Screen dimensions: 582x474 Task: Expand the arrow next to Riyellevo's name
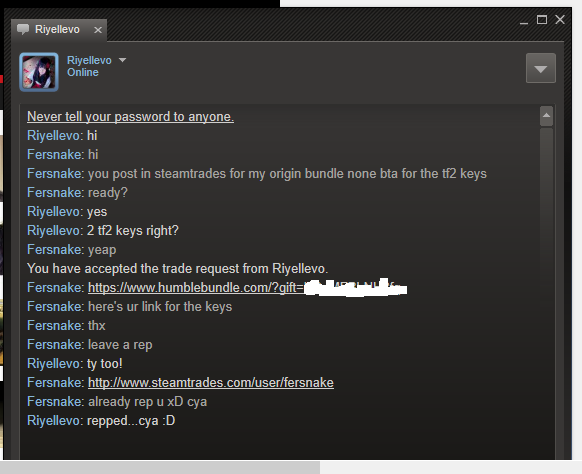coord(122,60)
